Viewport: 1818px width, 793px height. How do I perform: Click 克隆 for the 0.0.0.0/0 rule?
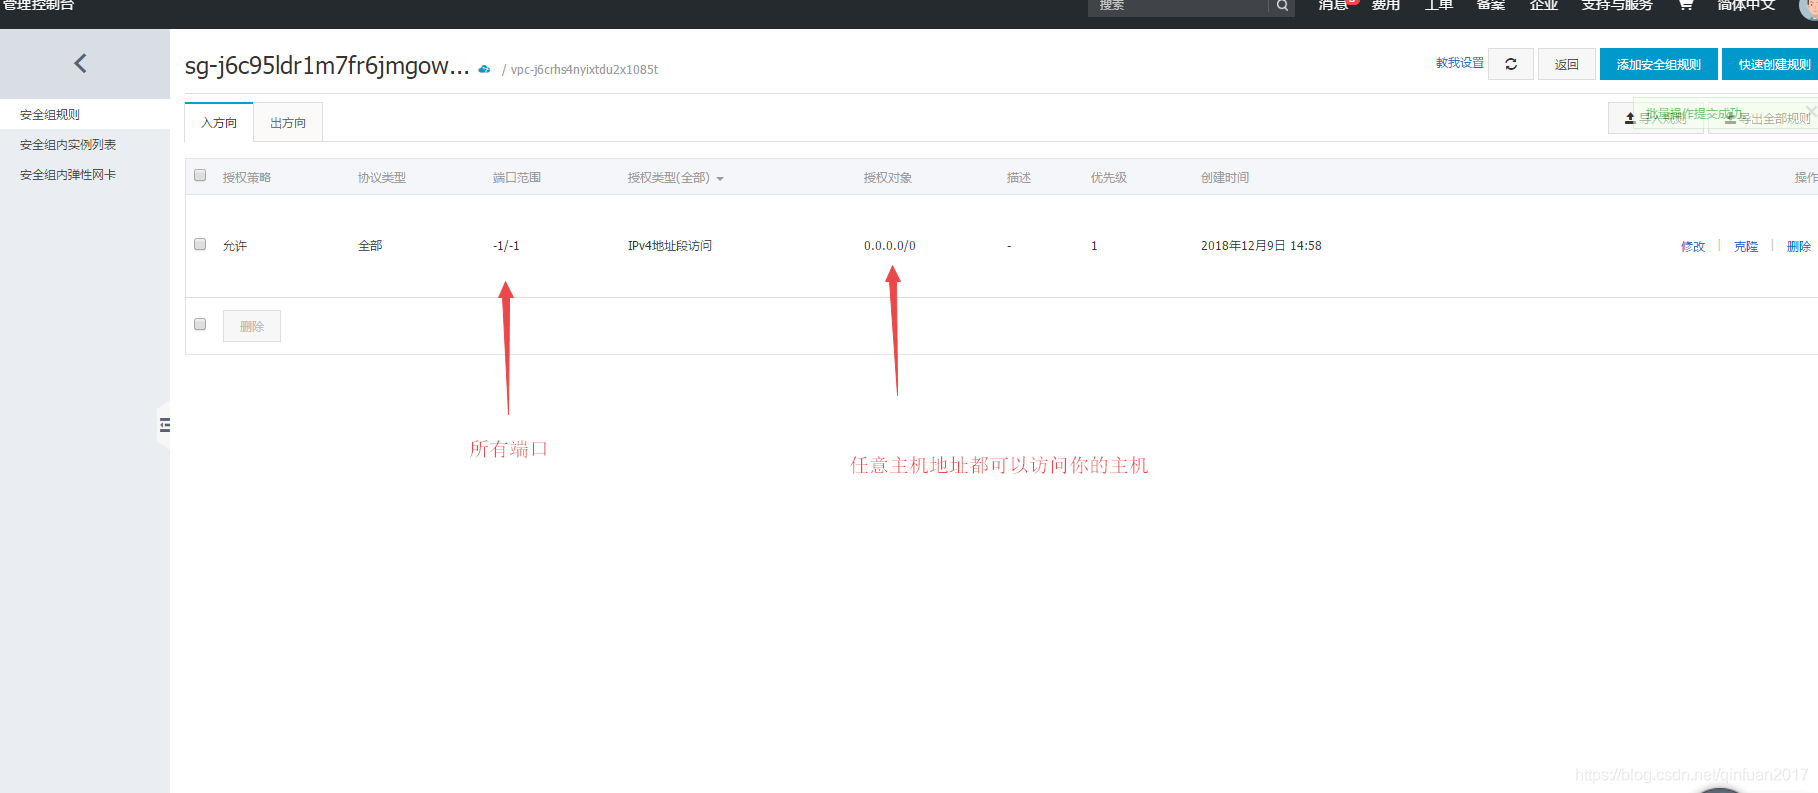[x=1746, y=246]
